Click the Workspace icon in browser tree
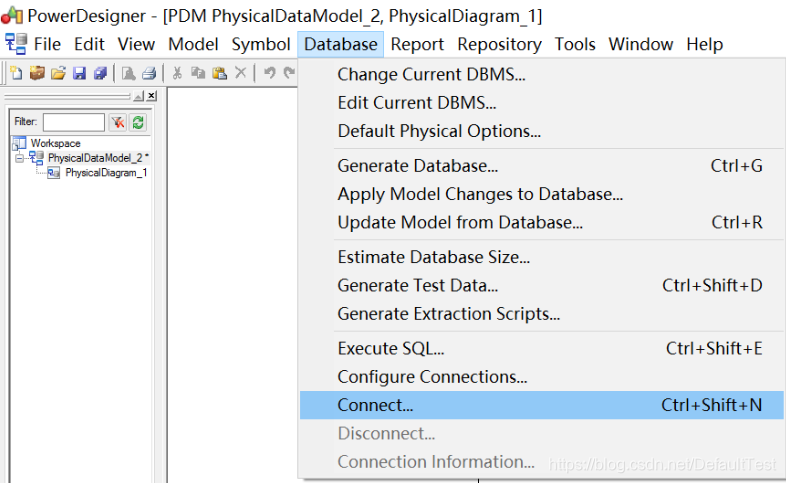 coord(19,143)
